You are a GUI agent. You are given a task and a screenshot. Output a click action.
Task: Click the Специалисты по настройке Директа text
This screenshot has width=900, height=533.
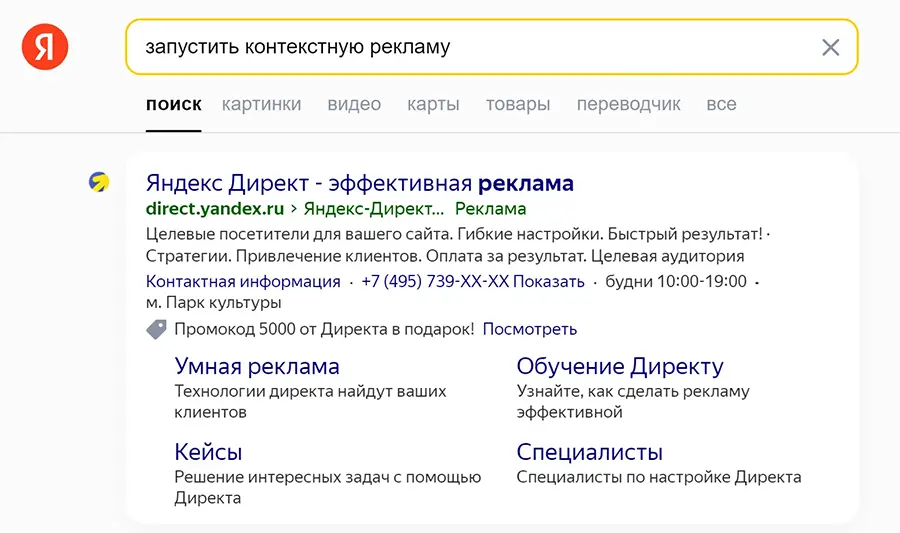659,477
